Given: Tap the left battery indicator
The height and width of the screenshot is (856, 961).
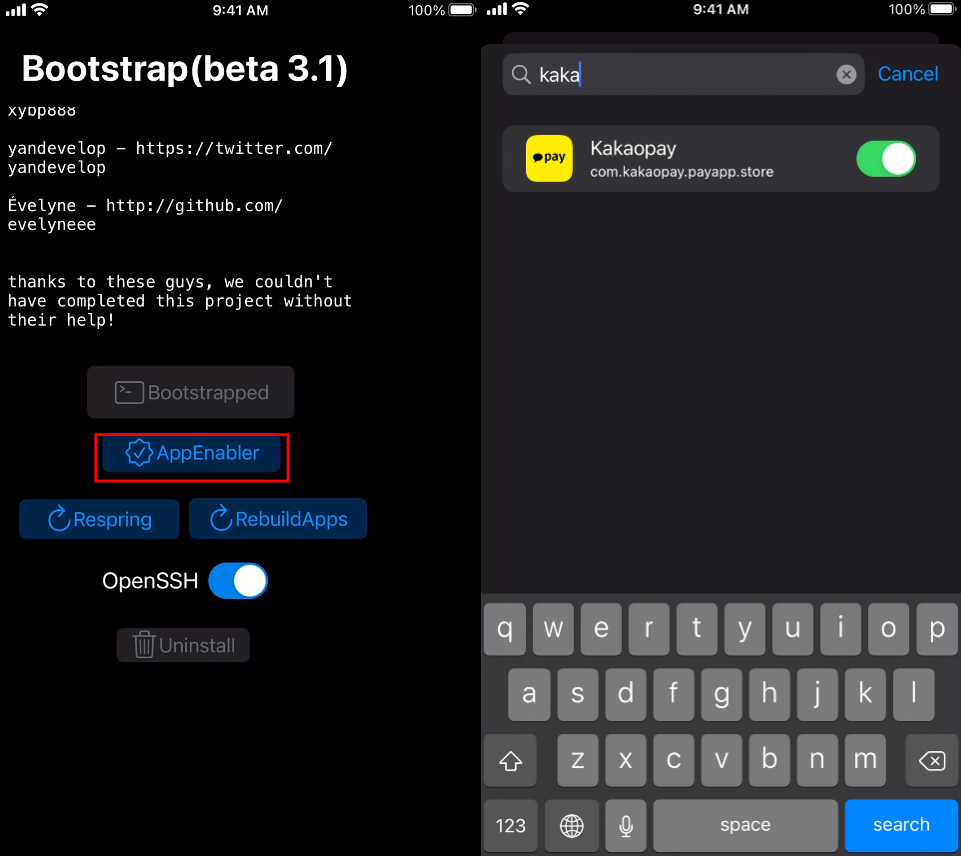Looking at the screenshot, I should click(462, 10).
